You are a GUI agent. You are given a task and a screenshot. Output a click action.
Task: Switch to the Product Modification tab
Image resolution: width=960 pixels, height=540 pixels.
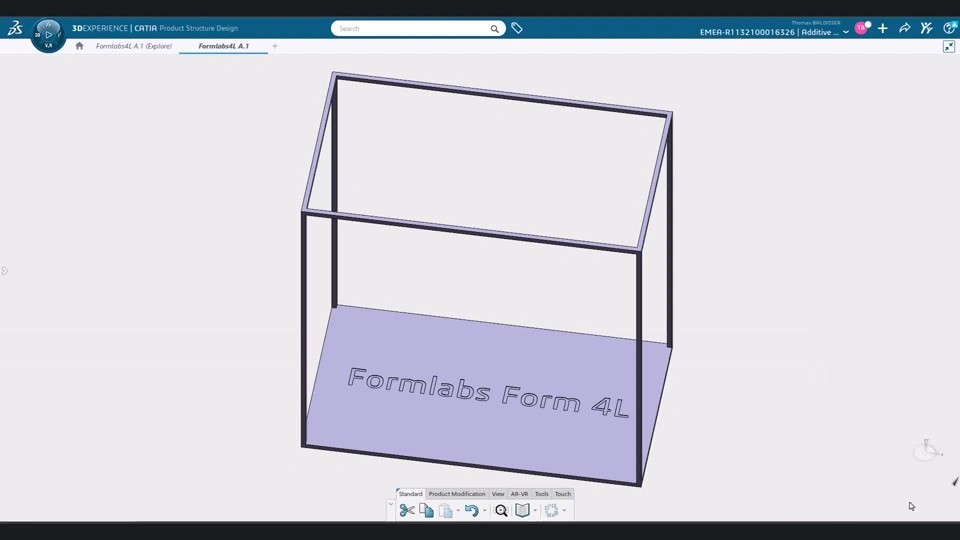[x=457, y=493]
